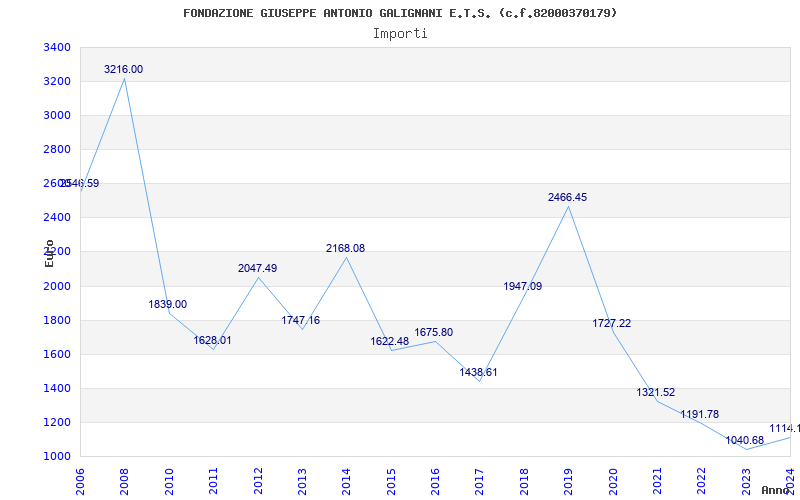Screen dimensions: 800x500
Task: Select the 1191.78 data label
Action: coord(699,414)
